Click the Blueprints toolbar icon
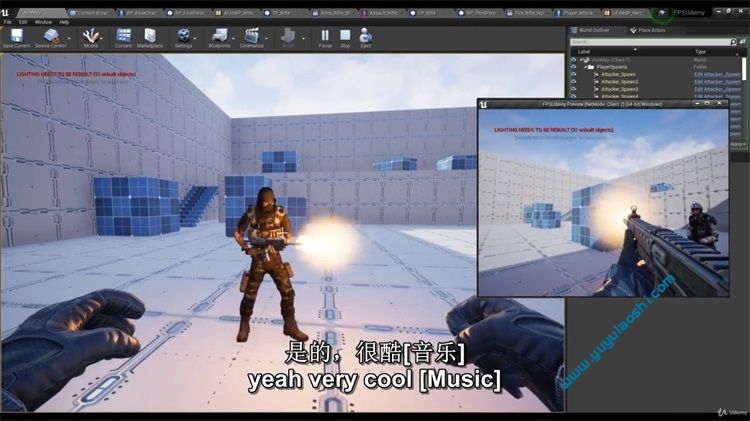Image resolution: width=750 pixels, height=421 pixels. (220, 36)
